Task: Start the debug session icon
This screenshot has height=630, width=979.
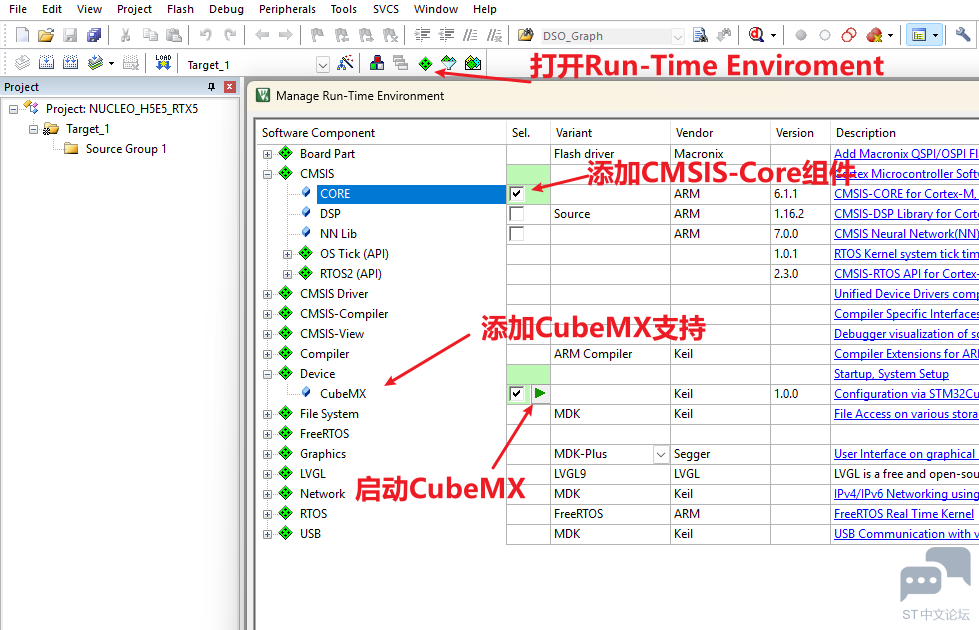Action: pos(757,35)
